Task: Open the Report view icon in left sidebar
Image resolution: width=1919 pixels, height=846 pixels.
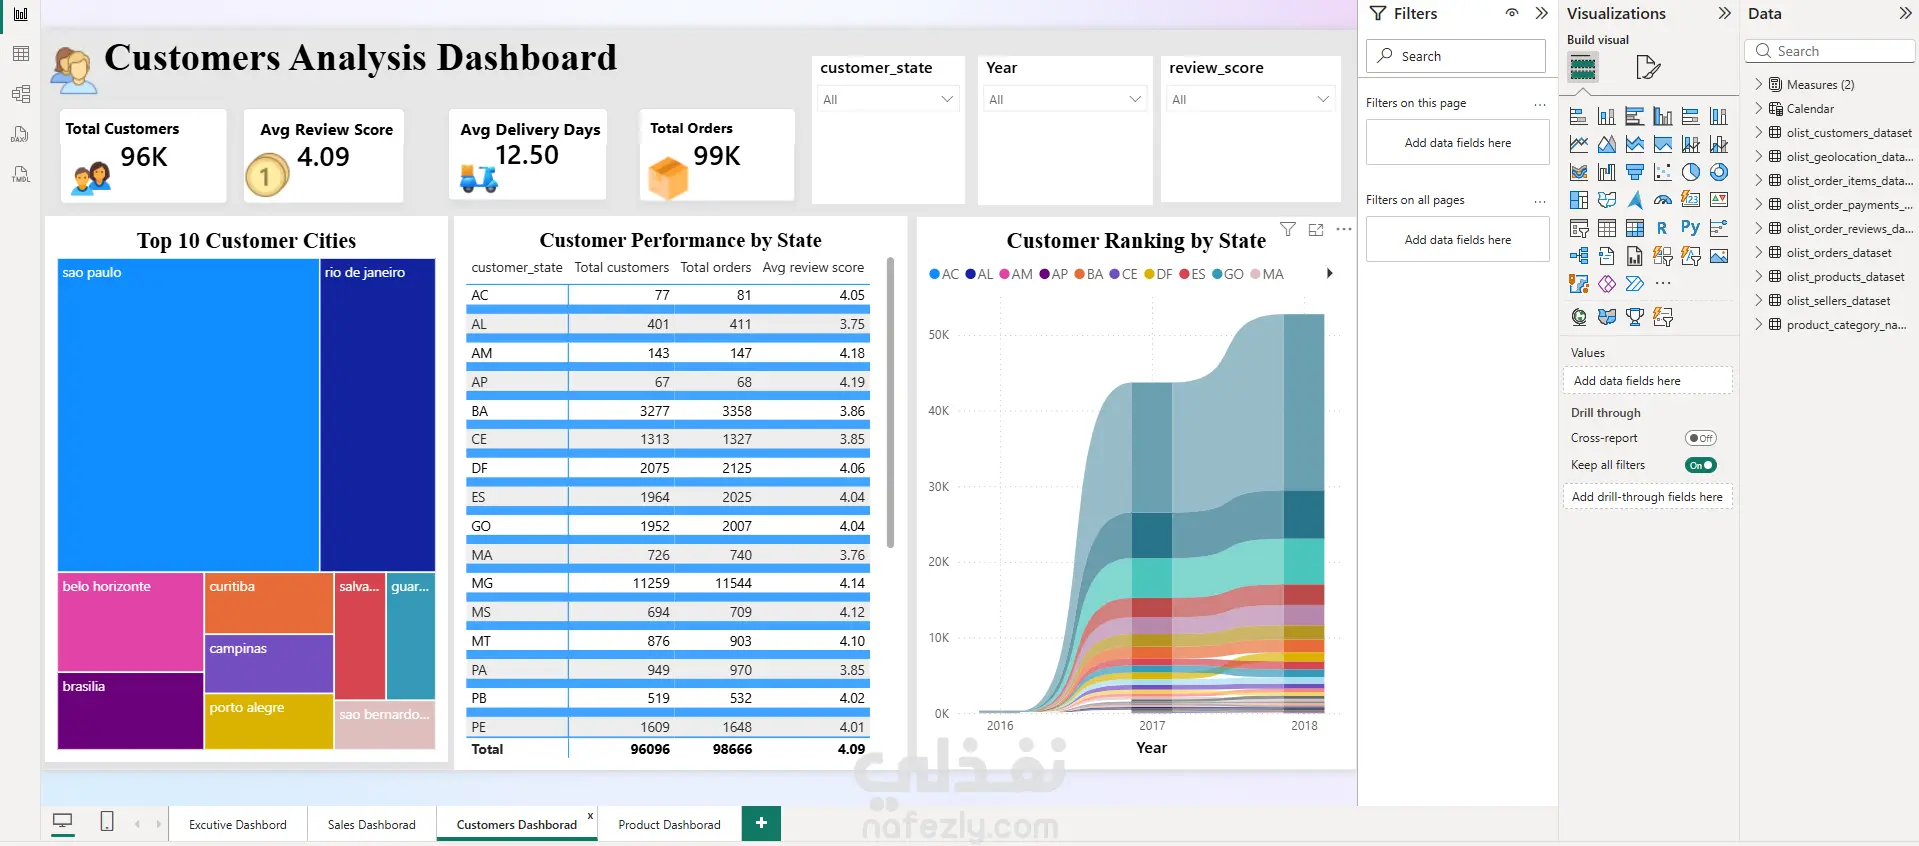Action: click(x=20, y=14)
